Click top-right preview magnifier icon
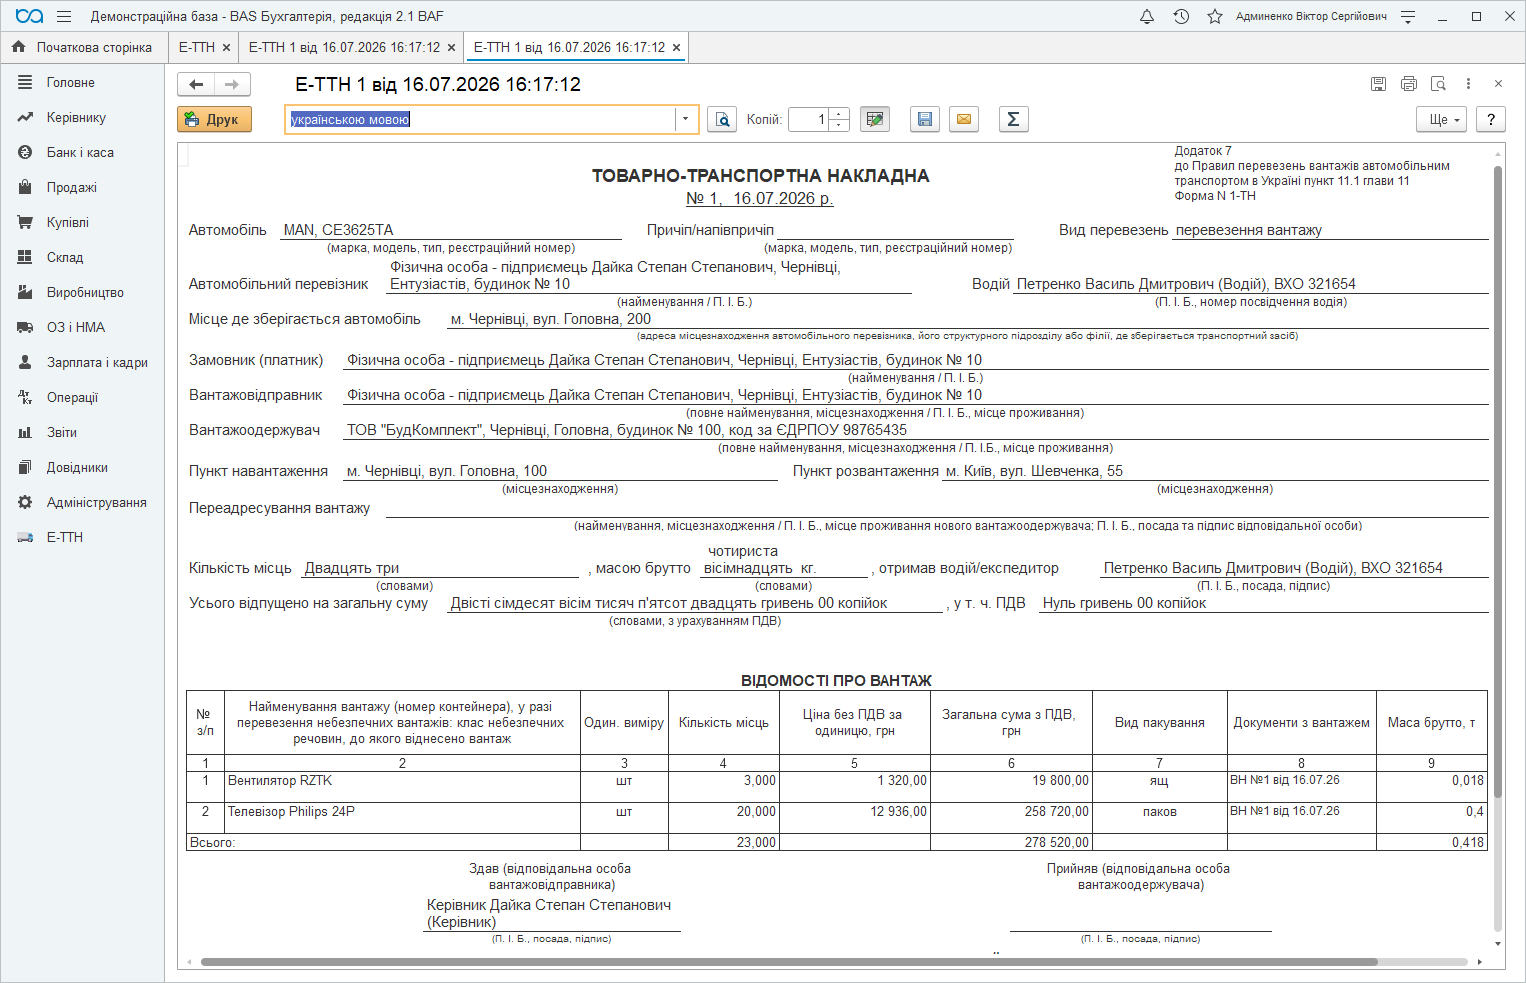The width and height of the screenshot is (1526, 983). point(1439,84)
